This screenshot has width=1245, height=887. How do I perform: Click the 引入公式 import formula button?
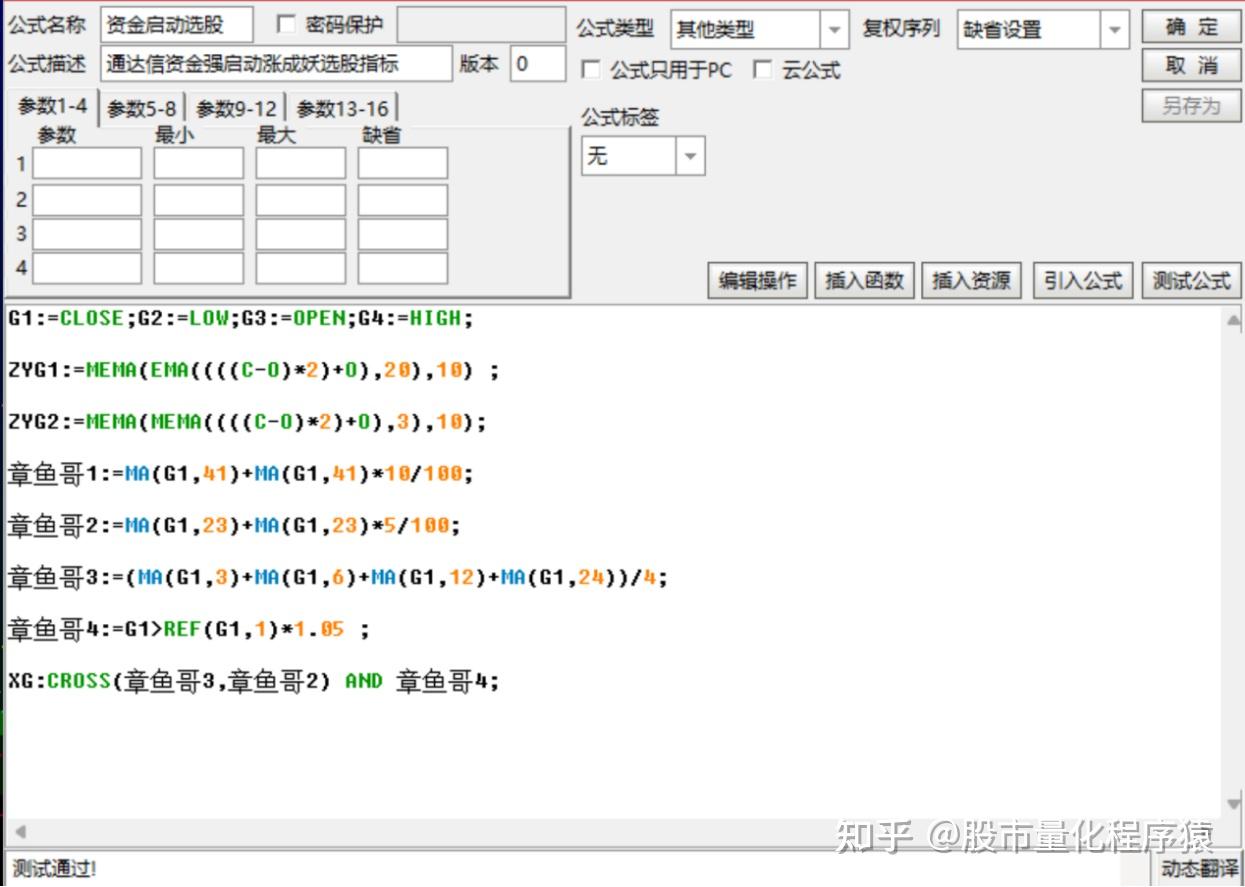(1083, 281)
